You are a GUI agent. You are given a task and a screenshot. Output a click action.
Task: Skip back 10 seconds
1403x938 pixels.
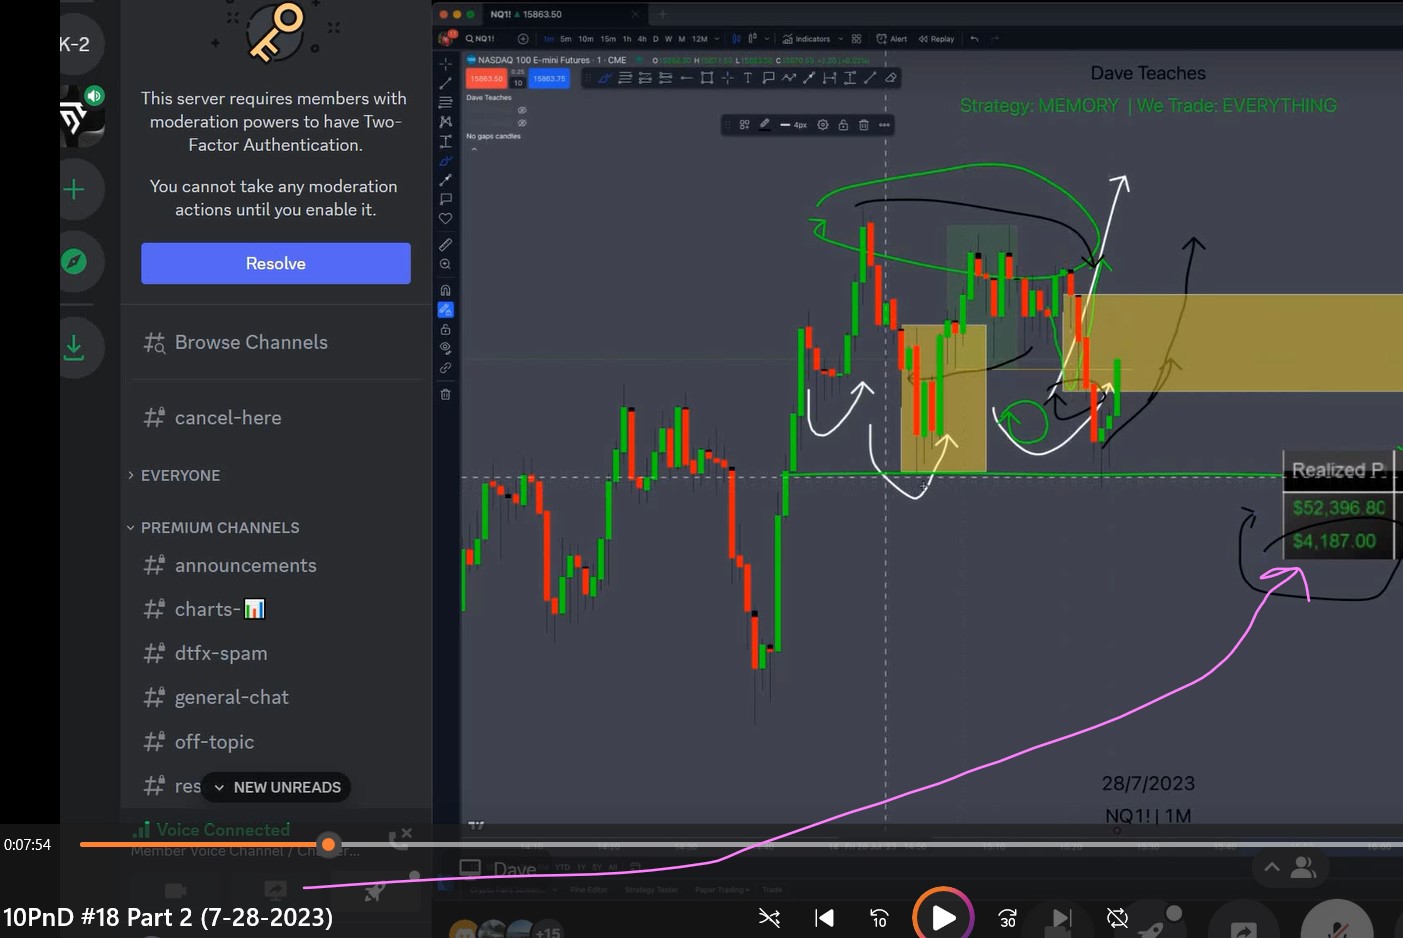click(879, 917)
